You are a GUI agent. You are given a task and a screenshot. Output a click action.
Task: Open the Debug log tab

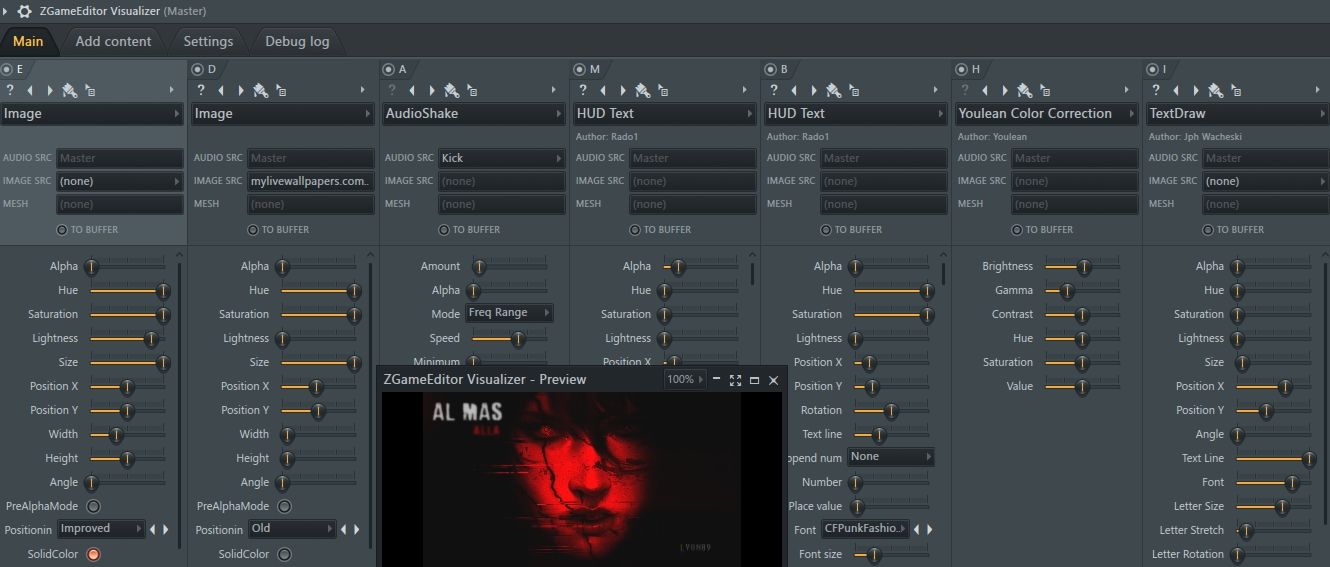pos(297,41)
